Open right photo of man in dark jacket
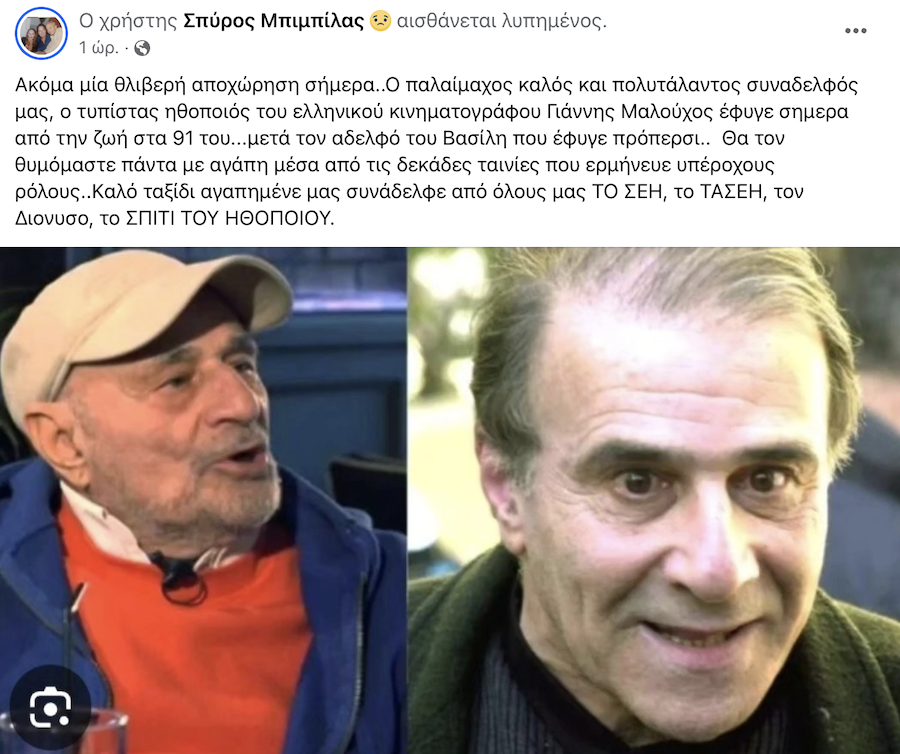This screenshot has height=754, width=900. [x=654, y=500]
